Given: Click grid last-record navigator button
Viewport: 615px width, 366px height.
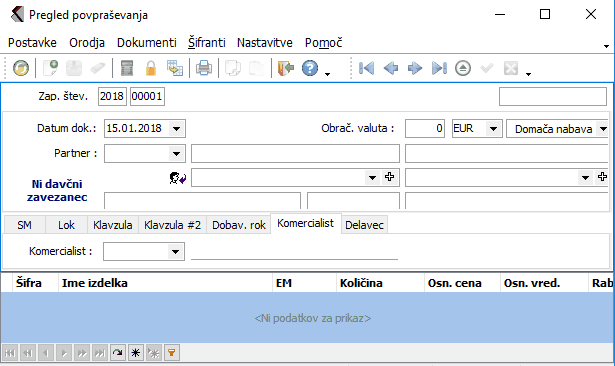Looking at the screenshot, I should point(100,353).
